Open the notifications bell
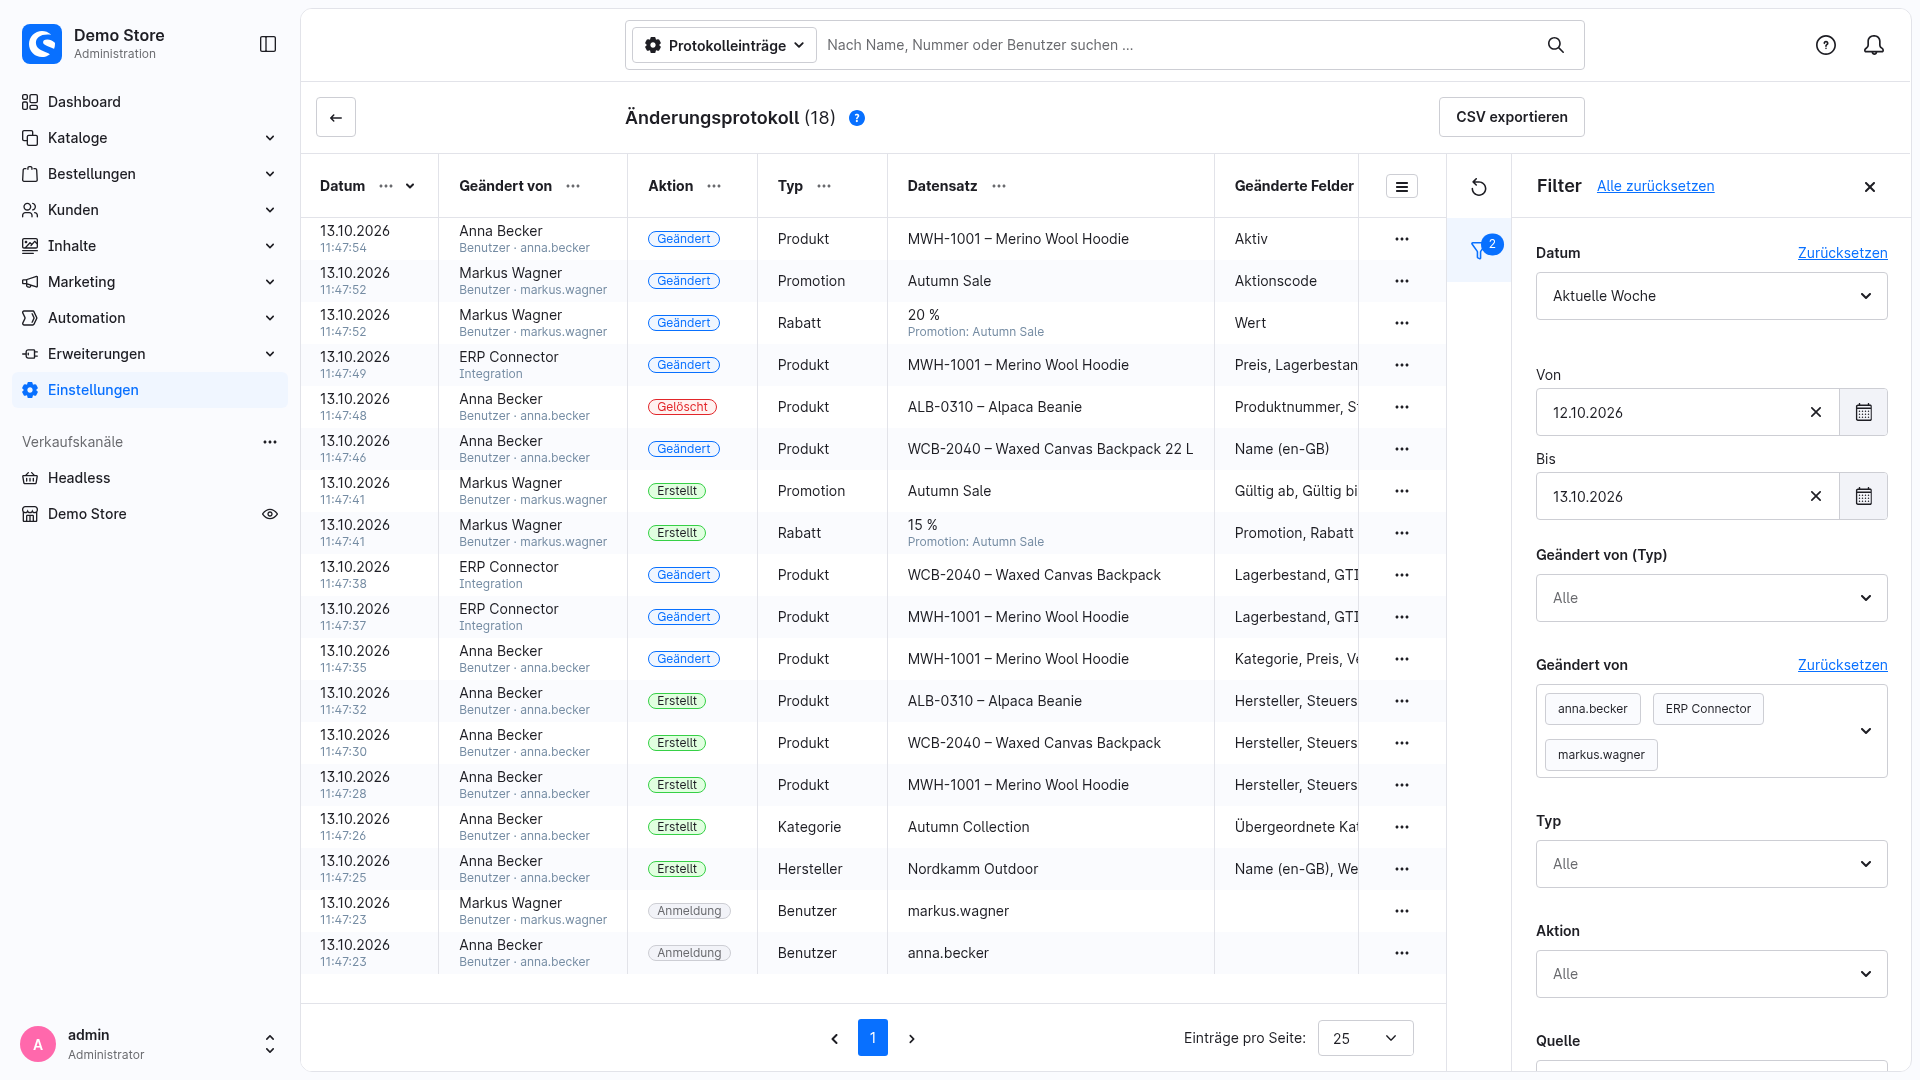 point(1874,45)
